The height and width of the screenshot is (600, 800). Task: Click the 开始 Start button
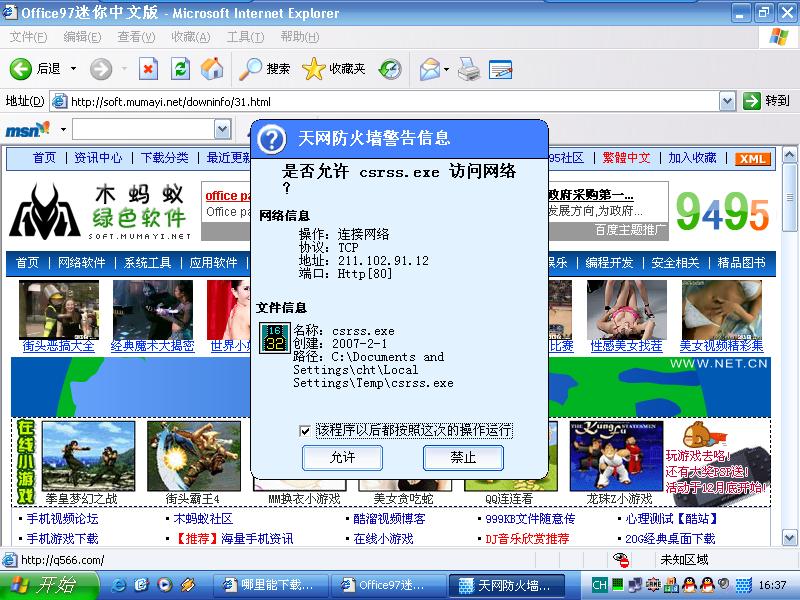tap(48, 585)
